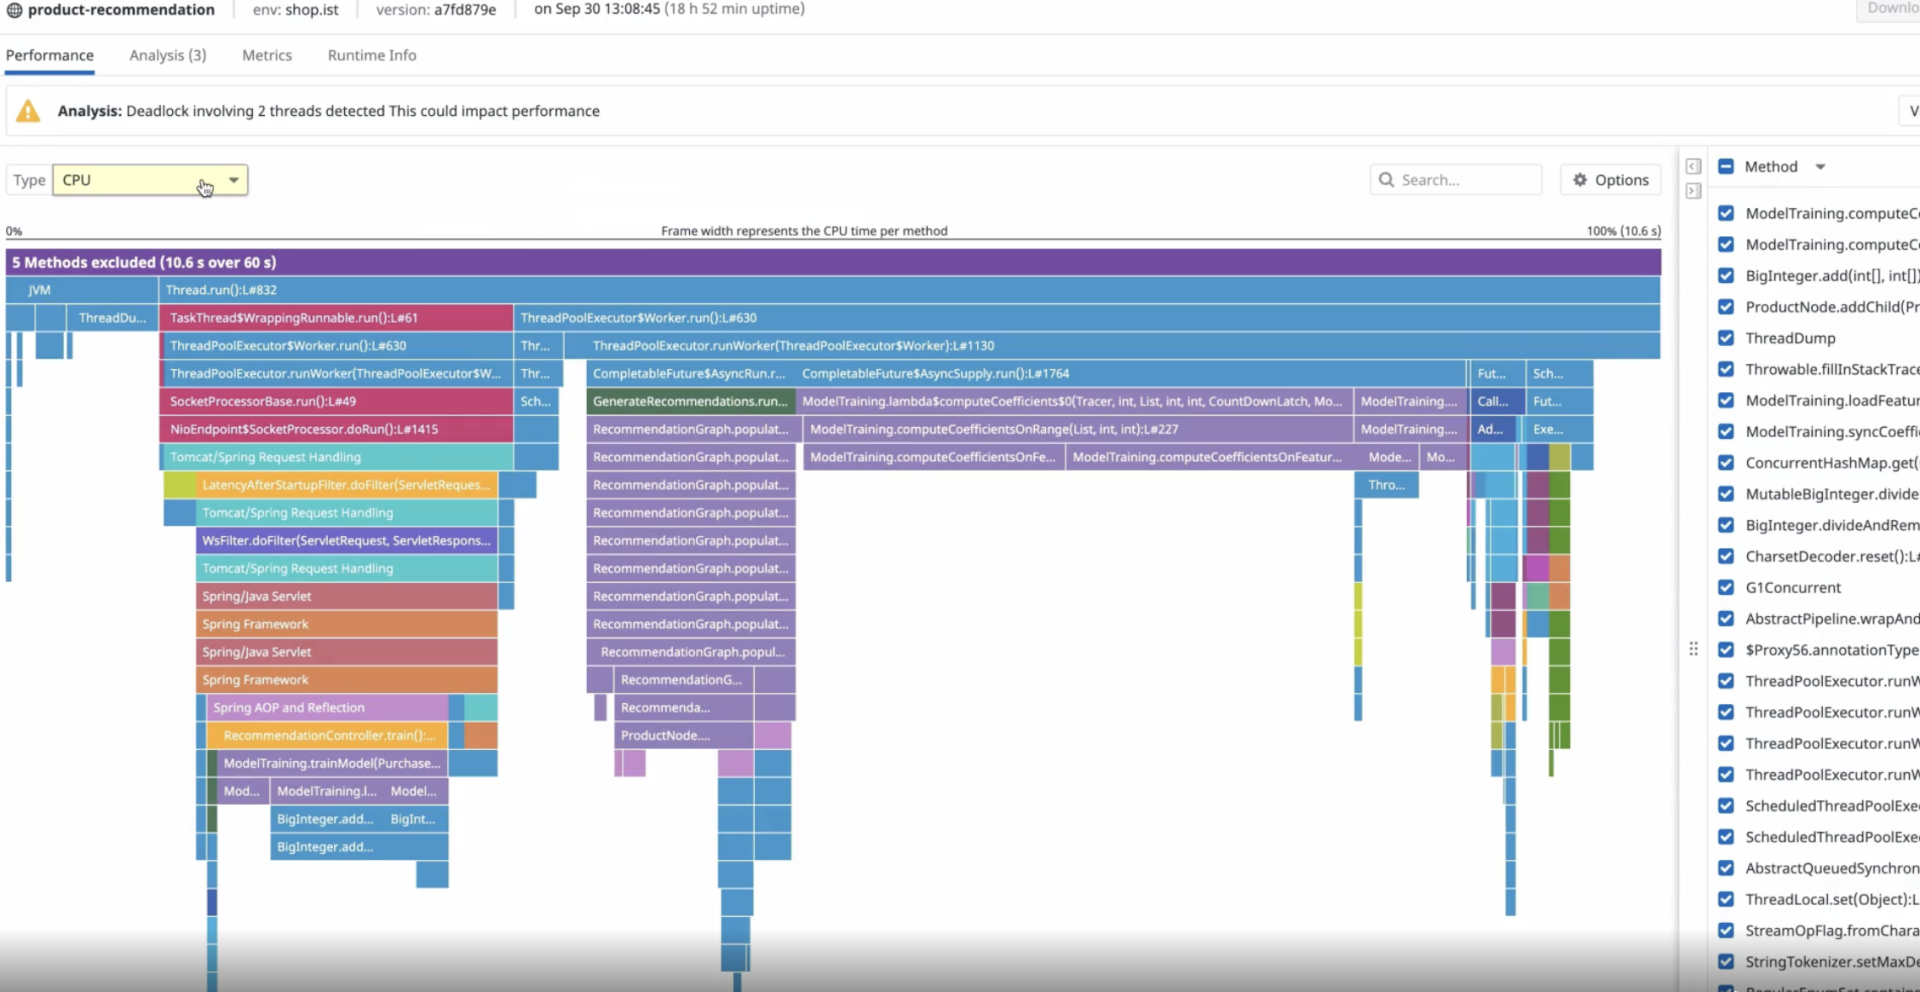The width and height of the screenshot is (1920, 992).
Task: Select the purple 5 Methods excluded bar
Action: [x=832, y=262]
